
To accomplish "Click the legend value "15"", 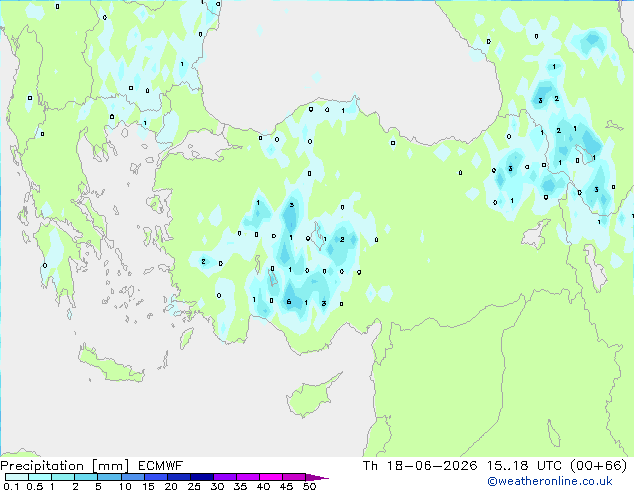I will (148, 486).
